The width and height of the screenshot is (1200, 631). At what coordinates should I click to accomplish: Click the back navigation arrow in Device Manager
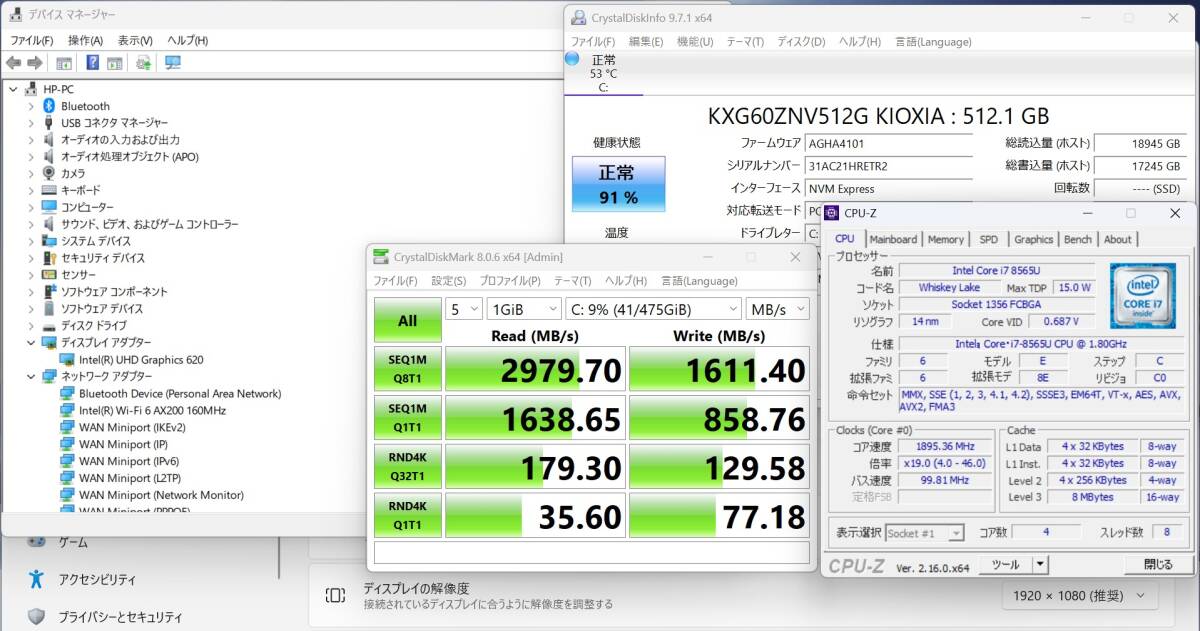pyautogui.click(x=14, y=63)
